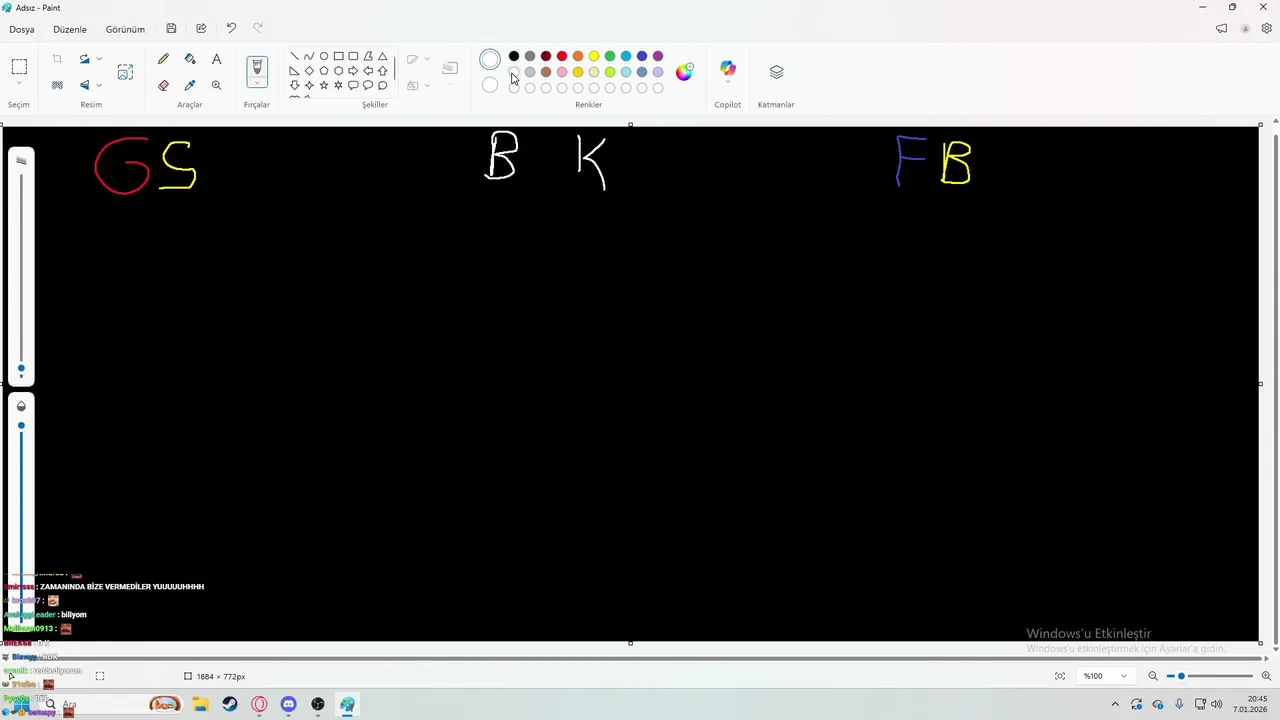Viewport: 1280px width, 720px height.
Task: Select the Fill bucket tool
Action: (190, 60)
